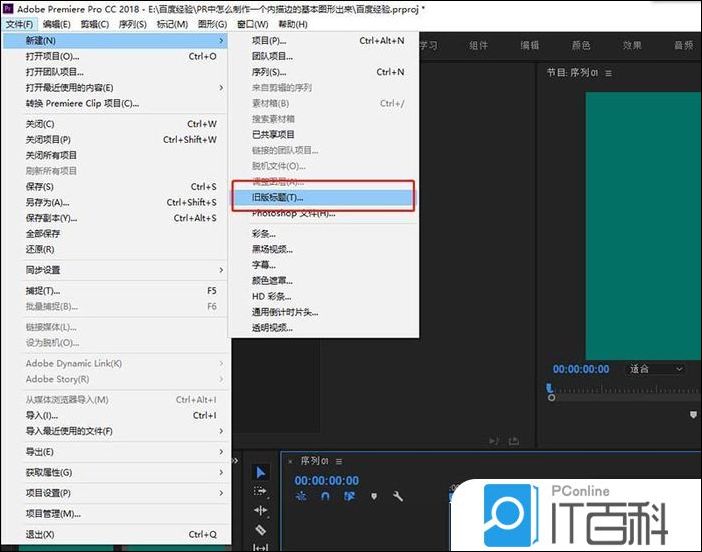
Task: Switch to the 颜色 workspace
Action: pos(581,46)
